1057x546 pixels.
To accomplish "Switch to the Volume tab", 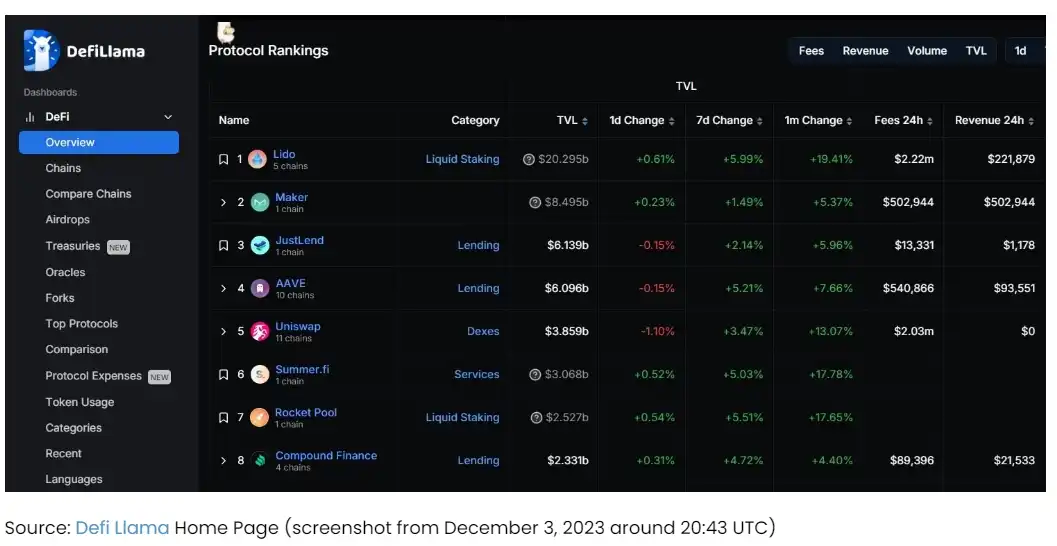I will pos(927,51).
